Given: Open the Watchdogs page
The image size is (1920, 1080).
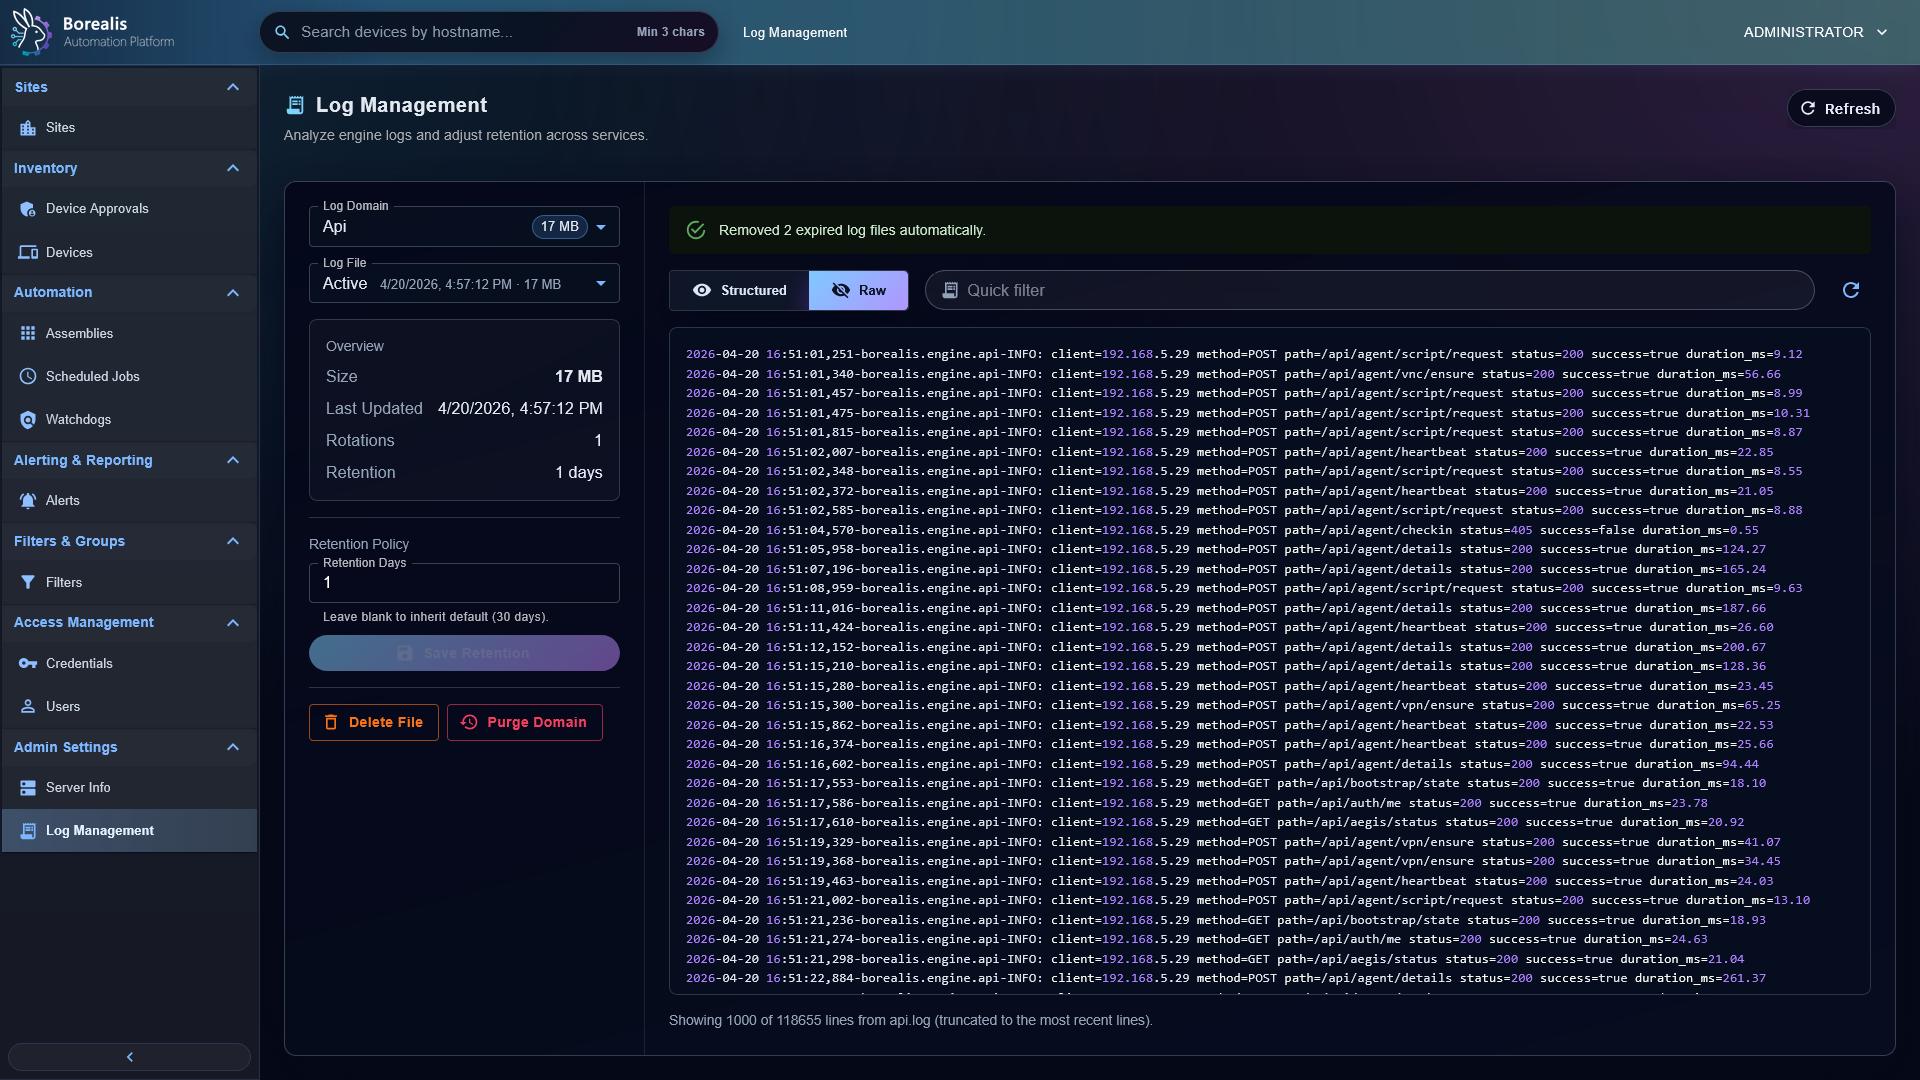Looking at the screenshot, I should click(129, 420).
